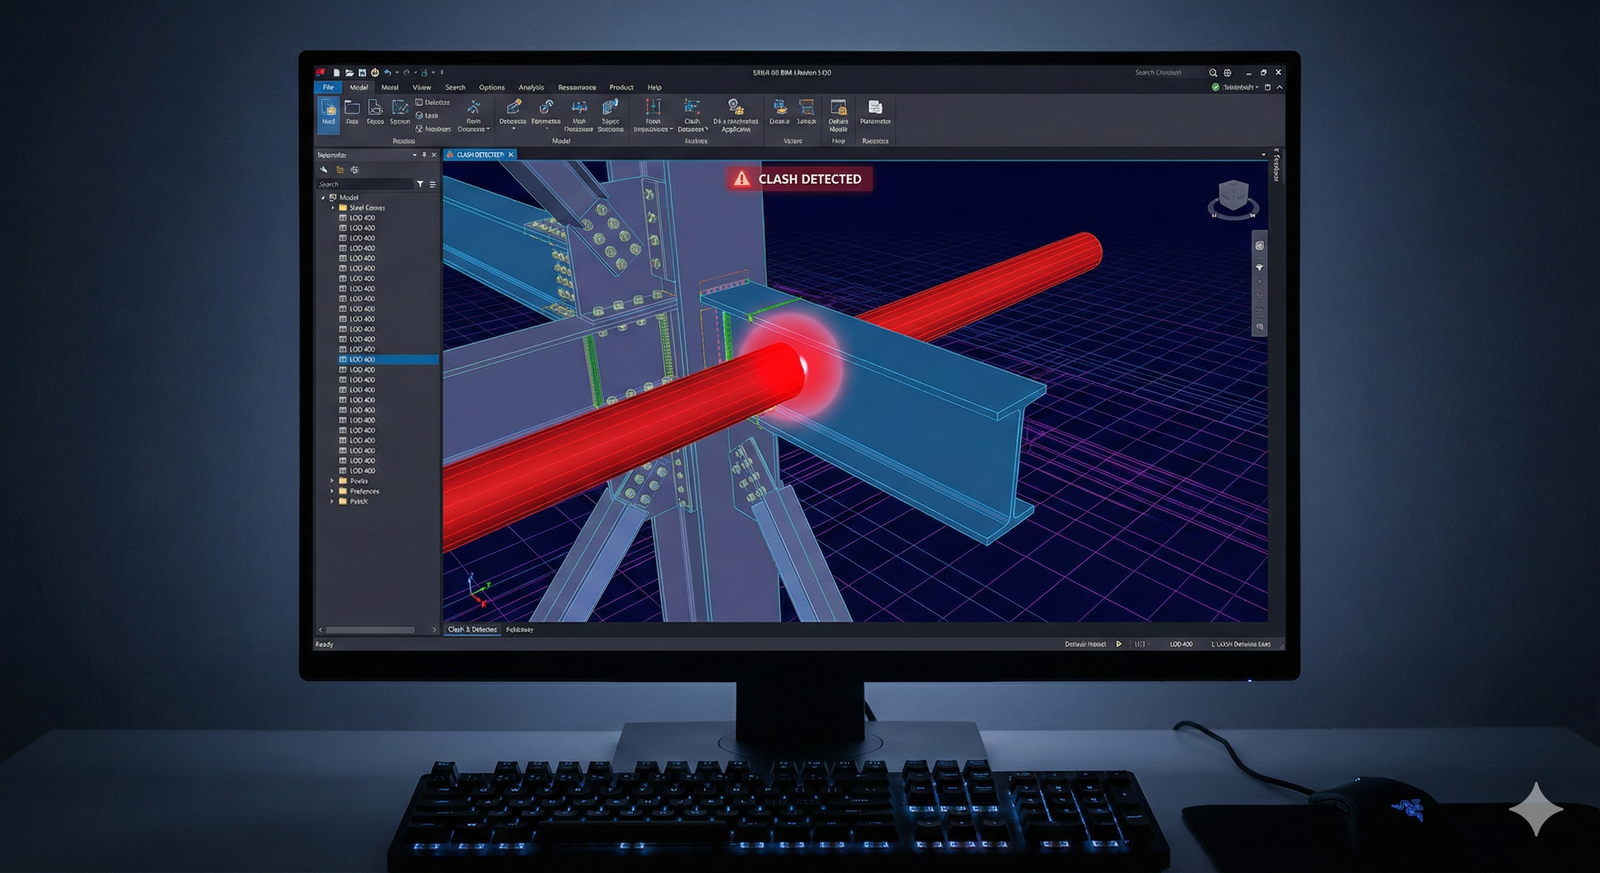The image size is (1600, 873).
Task: Click the top icon in viewport navigation bar
Action: point(1259,245)
